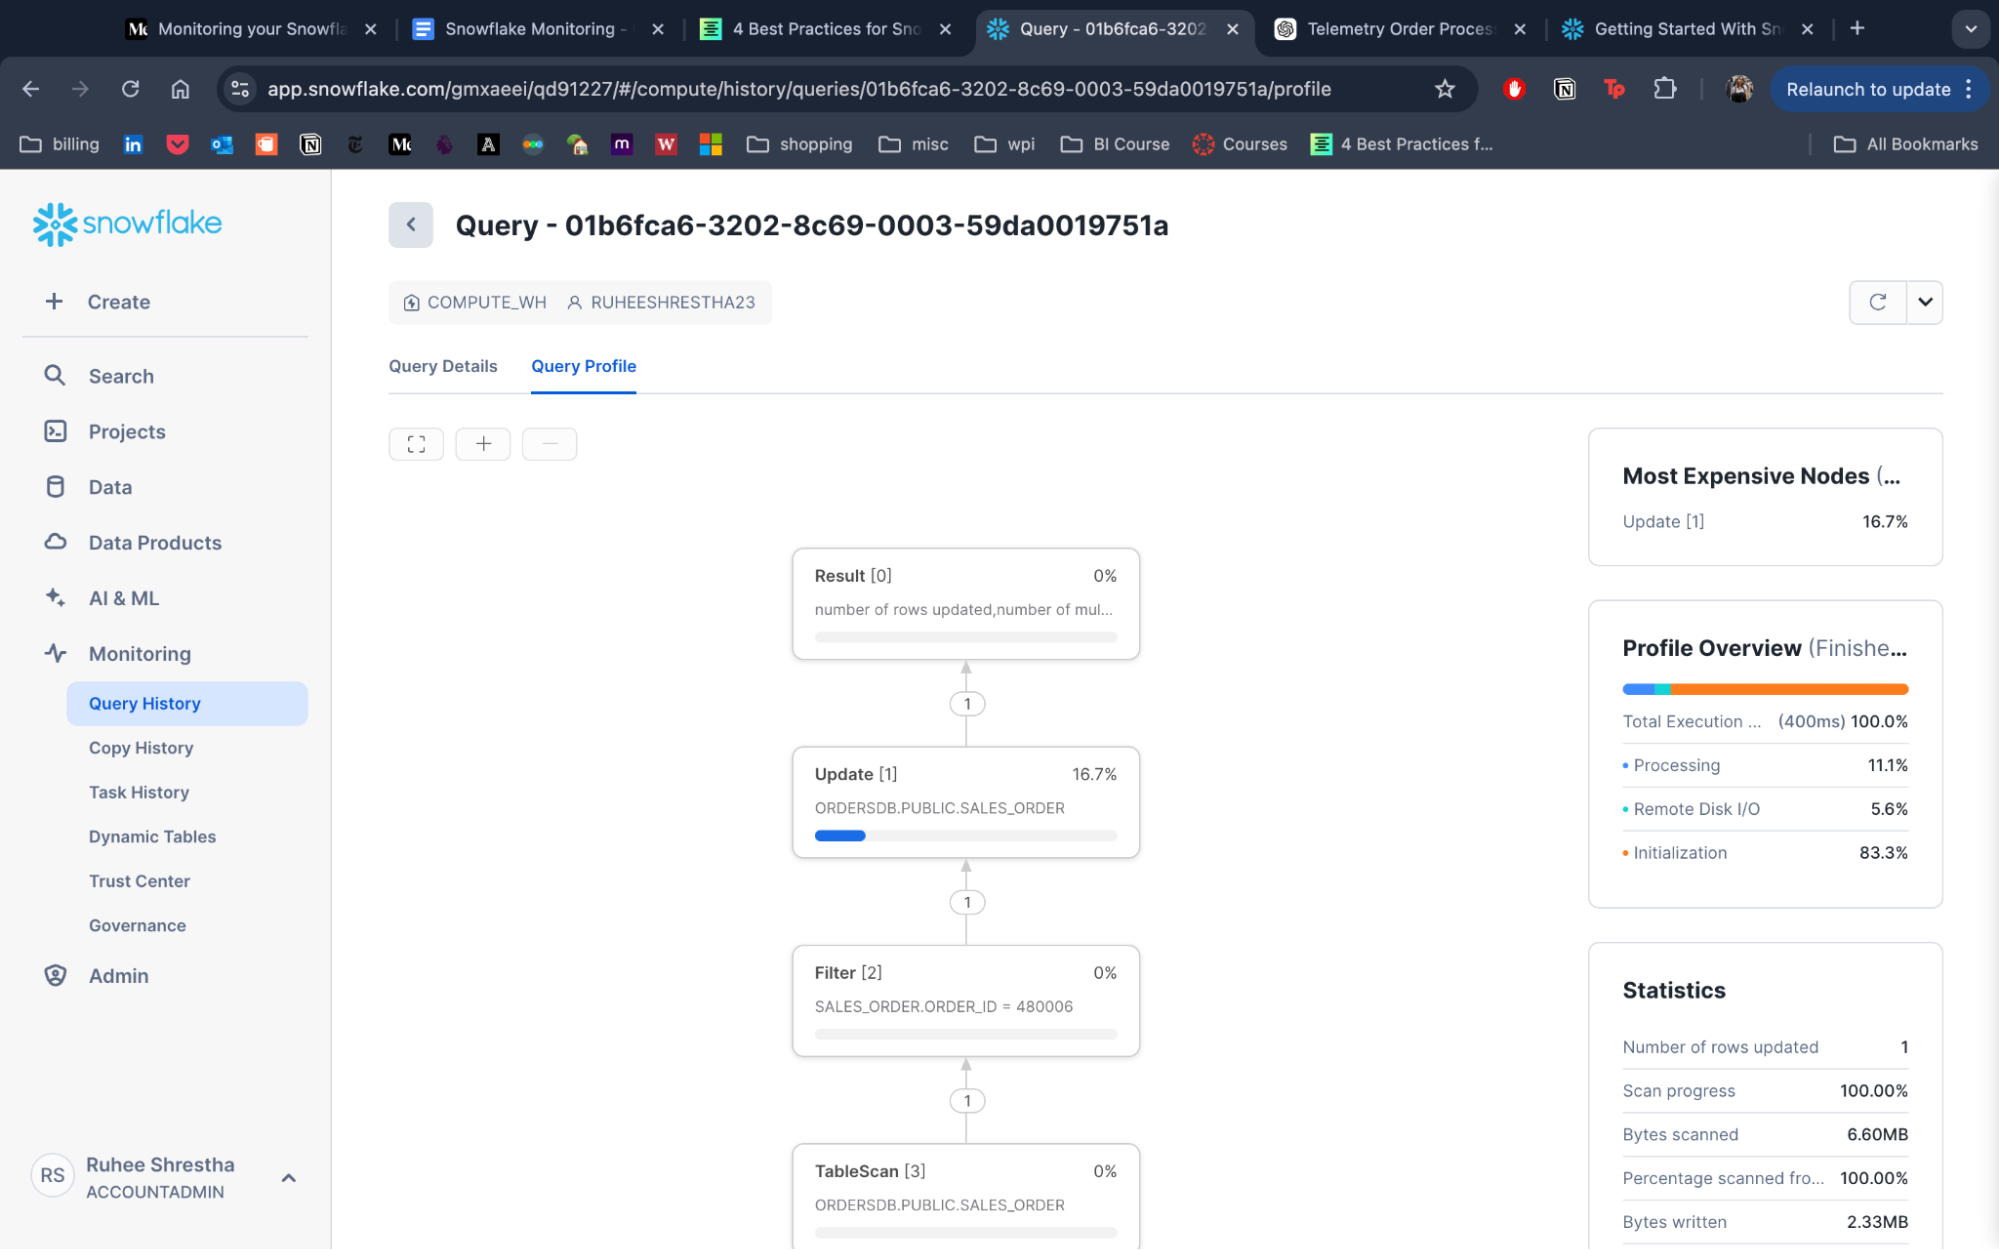The image size is (1999, 1250).
Task: Open Search from the sidebar
Action: click(x=121, y=376)
